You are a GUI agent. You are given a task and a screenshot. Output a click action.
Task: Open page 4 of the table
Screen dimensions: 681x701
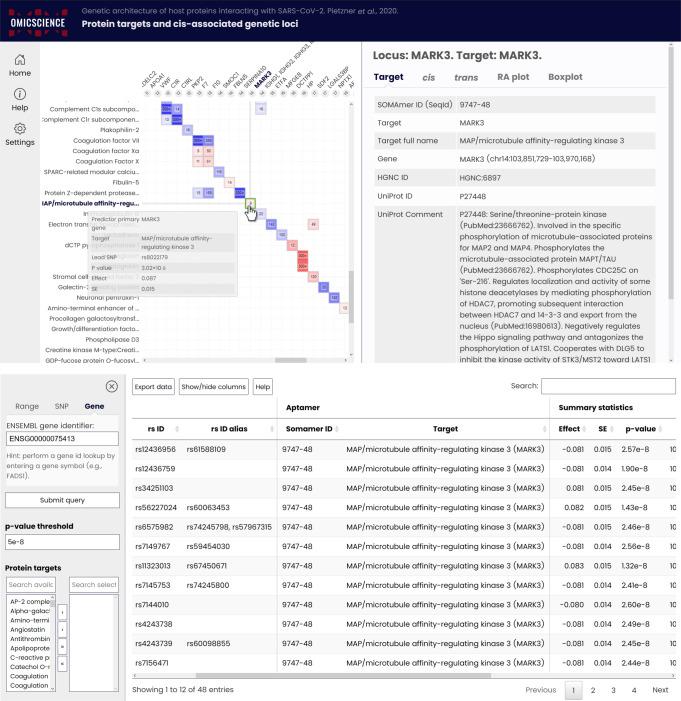(634, 690)
